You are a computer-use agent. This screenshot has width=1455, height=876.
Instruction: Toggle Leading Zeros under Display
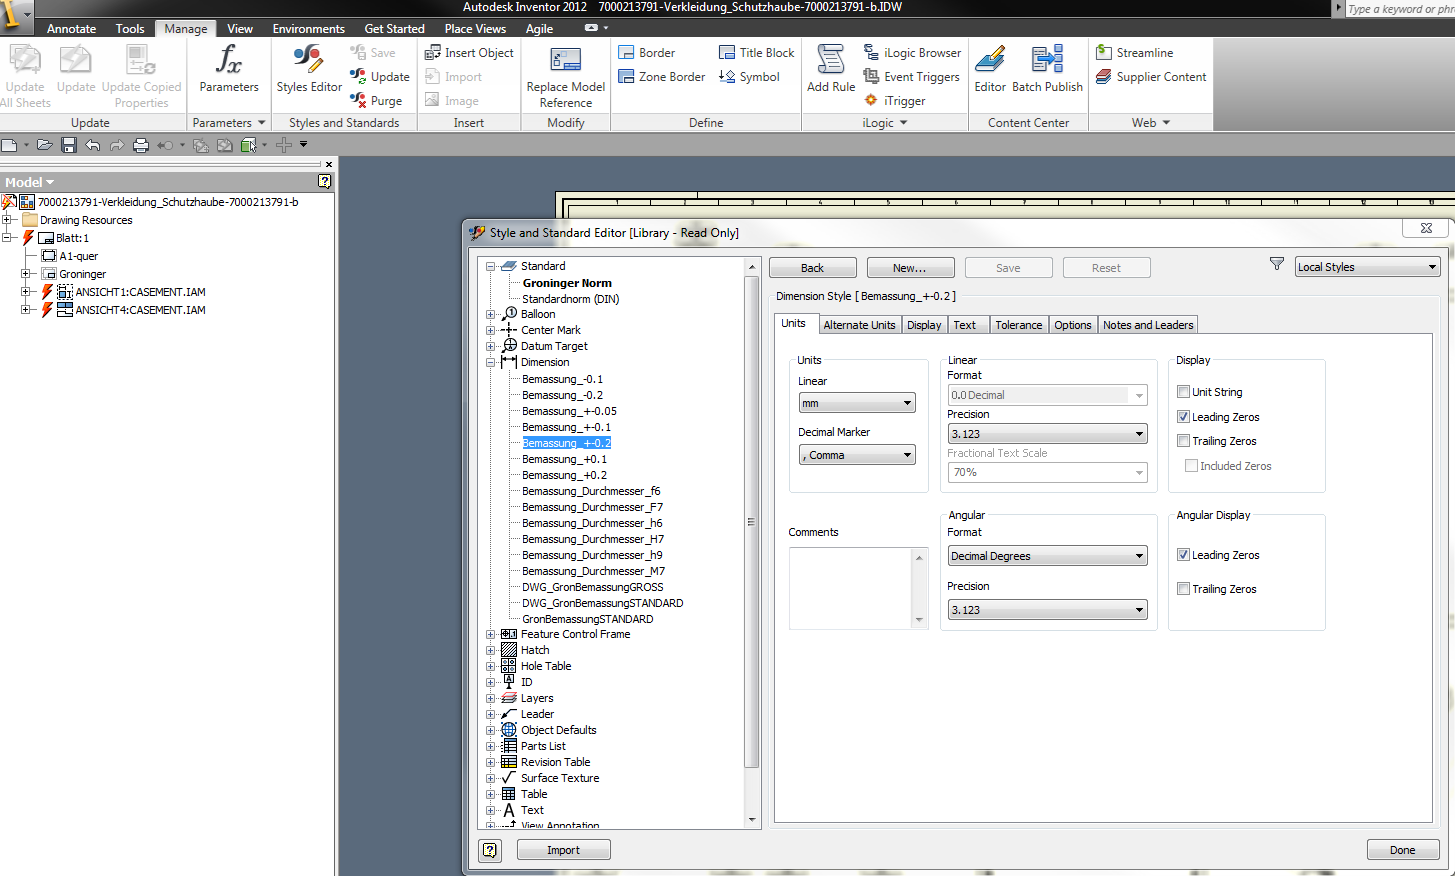1184,417
